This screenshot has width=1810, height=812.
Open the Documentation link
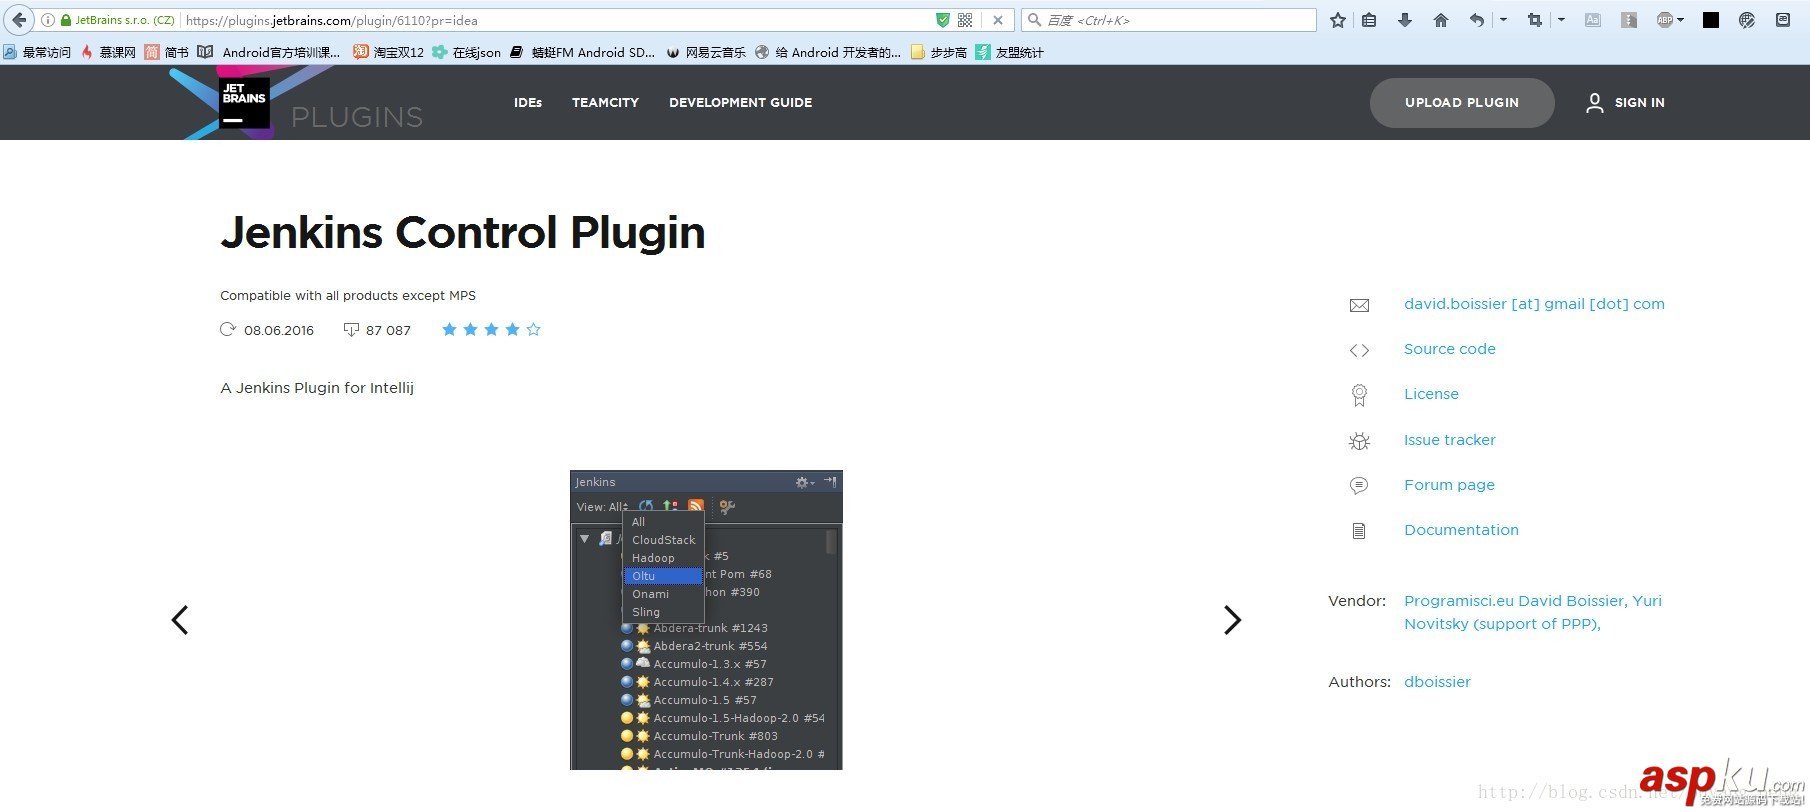click(1461, 530)
